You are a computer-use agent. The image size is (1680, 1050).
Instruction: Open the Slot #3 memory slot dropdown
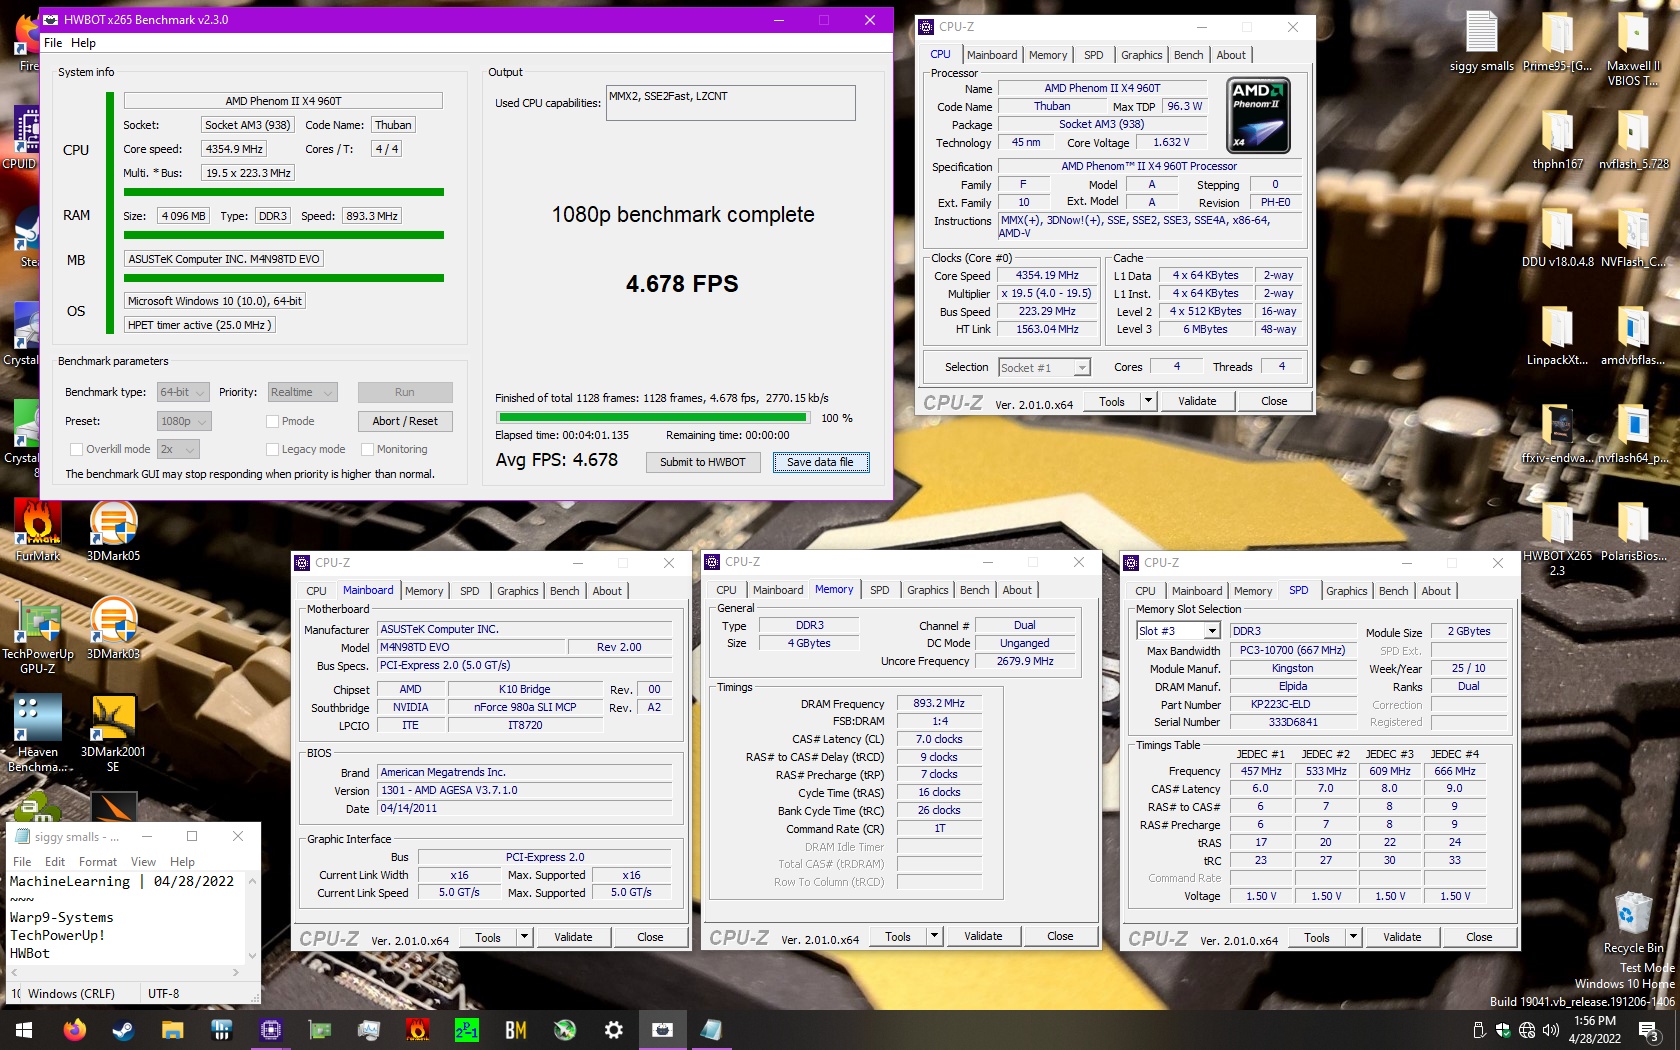tap(1178, 631)
